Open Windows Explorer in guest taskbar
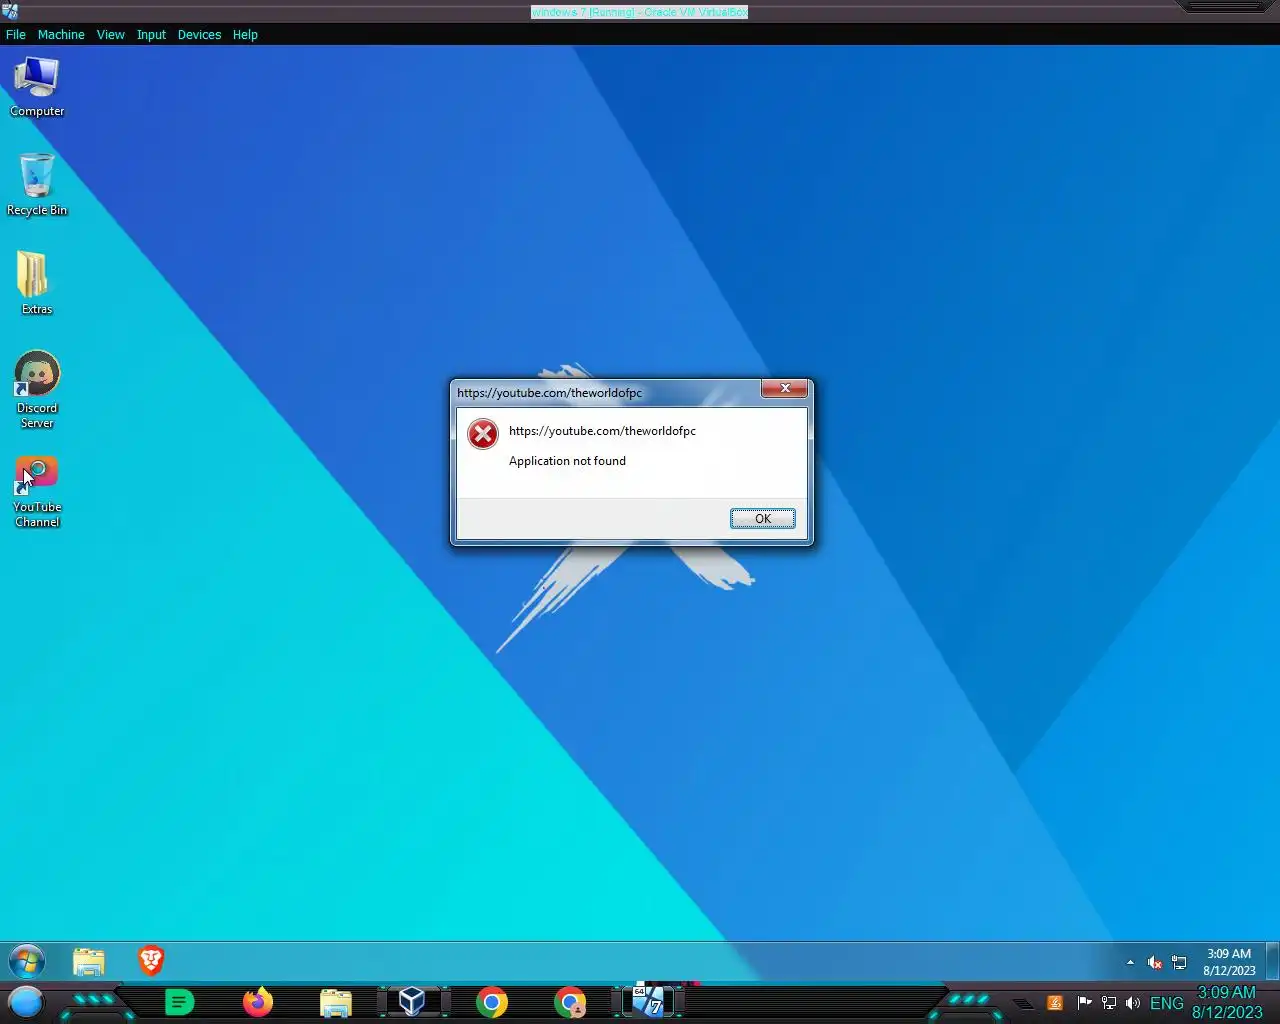Screen dimensions: 1280x1024 [89, 962]
